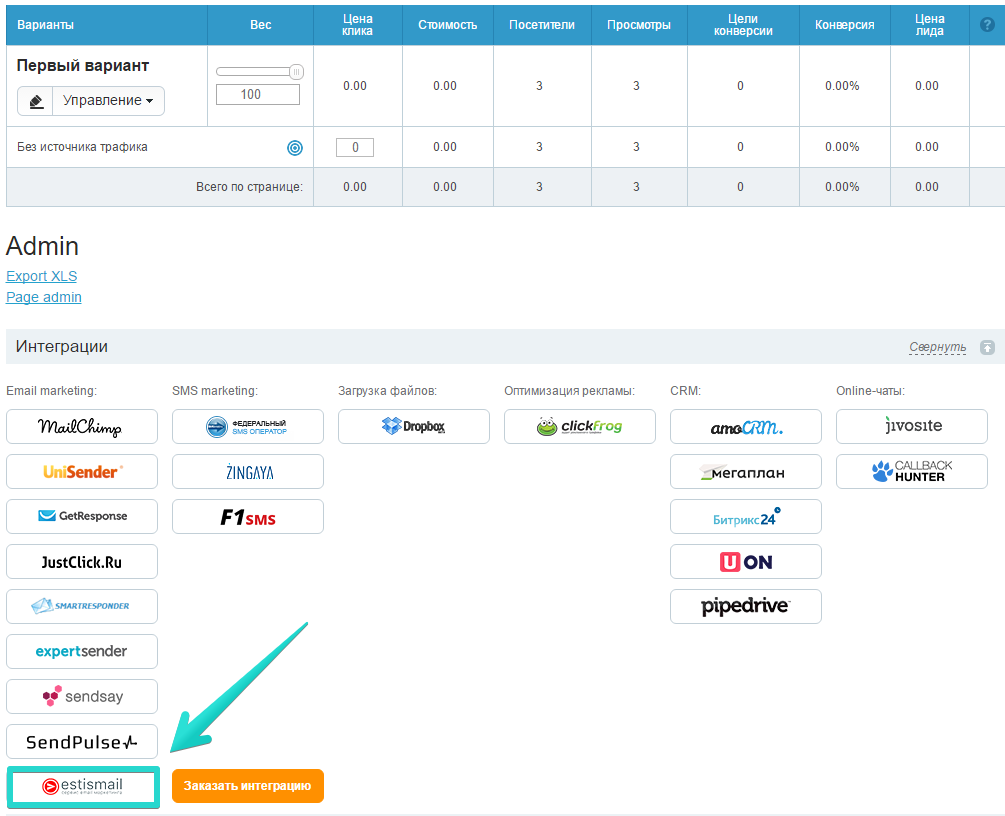
Task: Click the Цена клика column header
Action: tap(358, 25)
